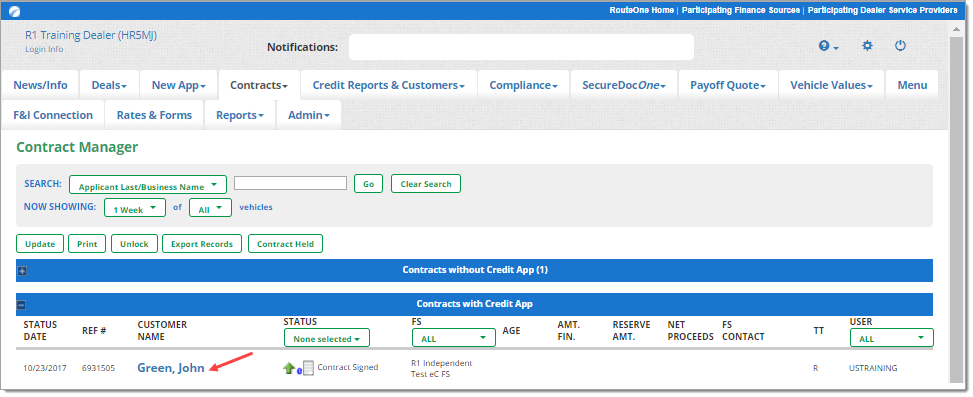Click the contract document icon for John Green
The image size is (973, 397).
click(308, 368)
